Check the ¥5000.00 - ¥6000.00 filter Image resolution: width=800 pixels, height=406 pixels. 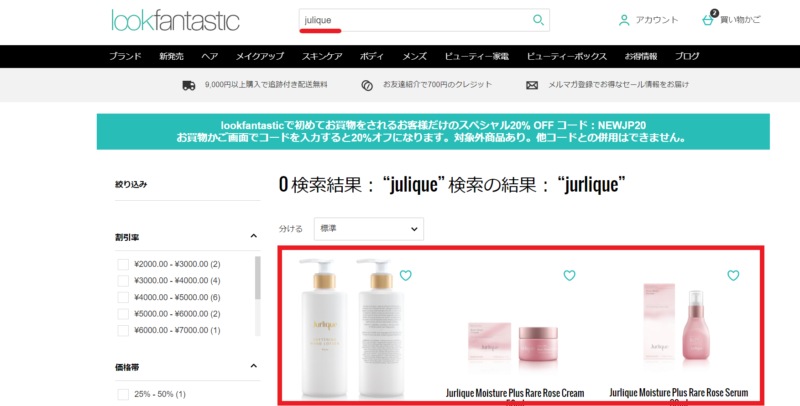123,314
